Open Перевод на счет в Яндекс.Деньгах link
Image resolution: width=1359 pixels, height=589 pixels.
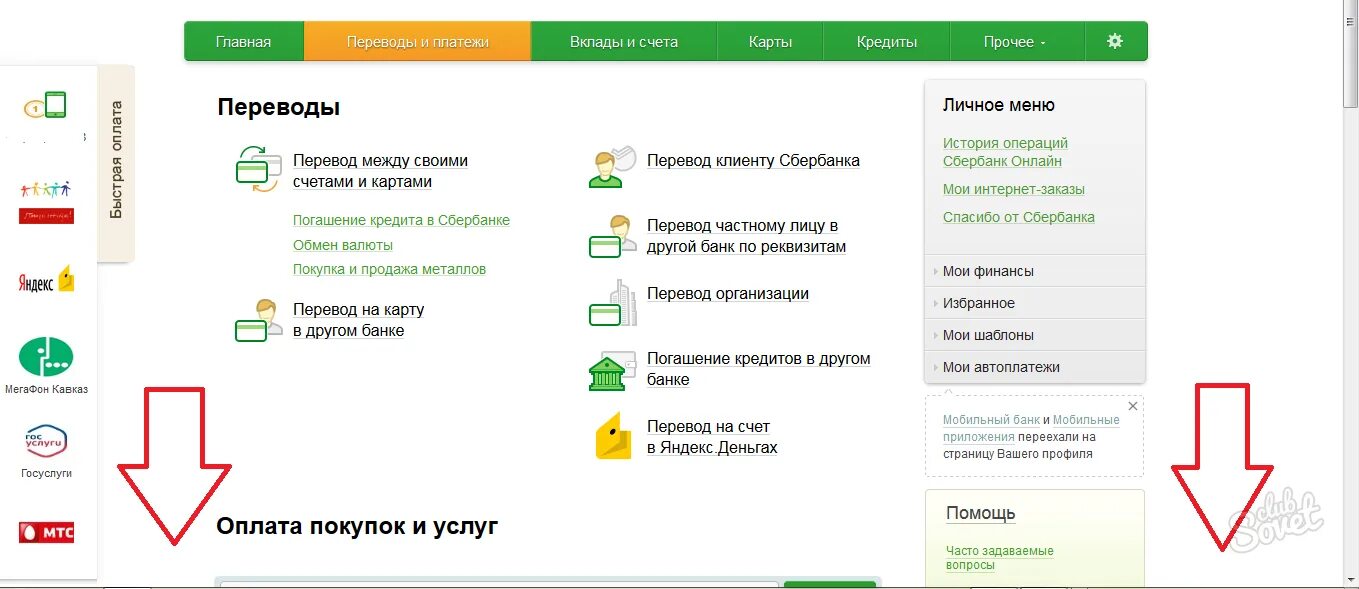[x=712, y=437]
